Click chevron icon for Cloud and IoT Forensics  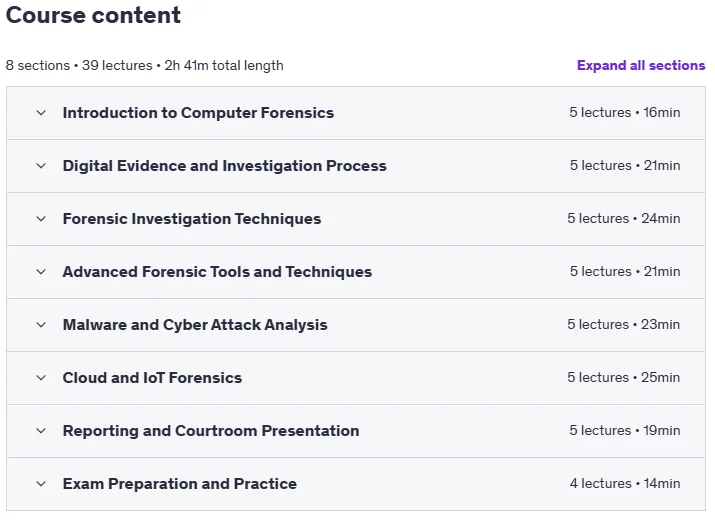coord(41,378)
